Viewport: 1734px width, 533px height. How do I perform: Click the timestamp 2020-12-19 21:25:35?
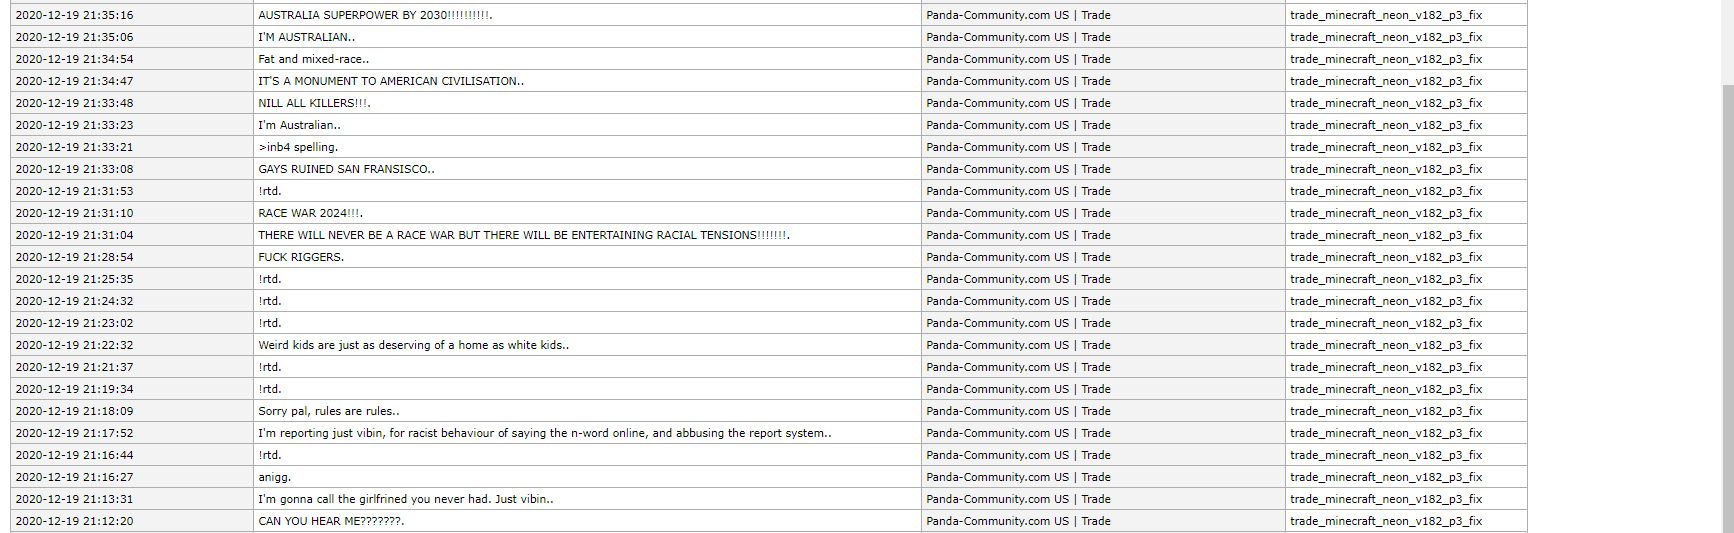click(x=74, y=279)
